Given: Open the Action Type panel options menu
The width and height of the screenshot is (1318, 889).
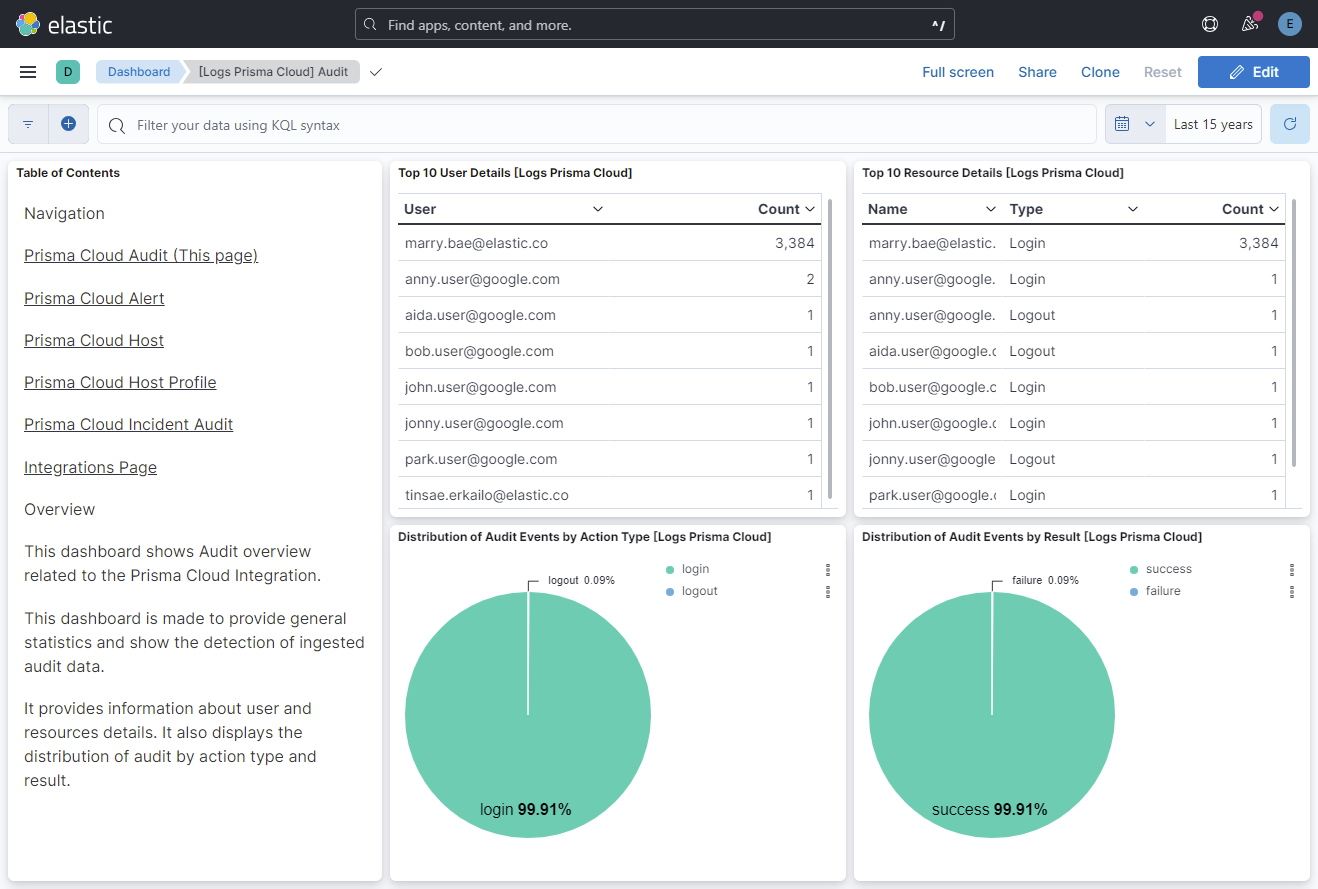Looking at the screenshot, I should coord(827,570).
